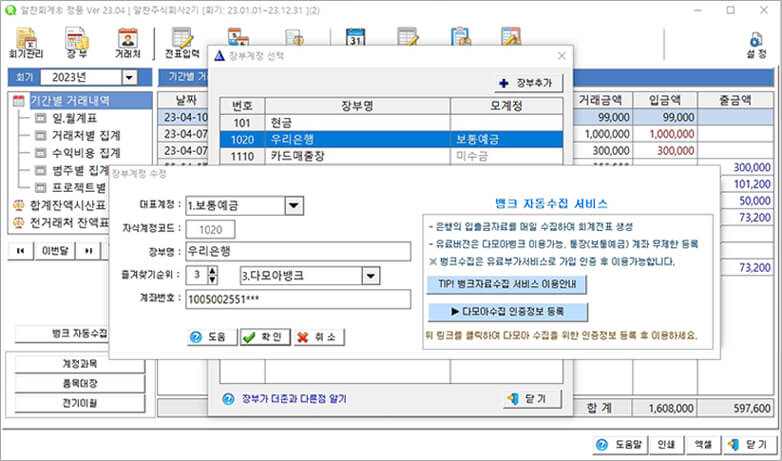
Task: Open 회기관리 from the main toolbar
Action: point(26,43)
